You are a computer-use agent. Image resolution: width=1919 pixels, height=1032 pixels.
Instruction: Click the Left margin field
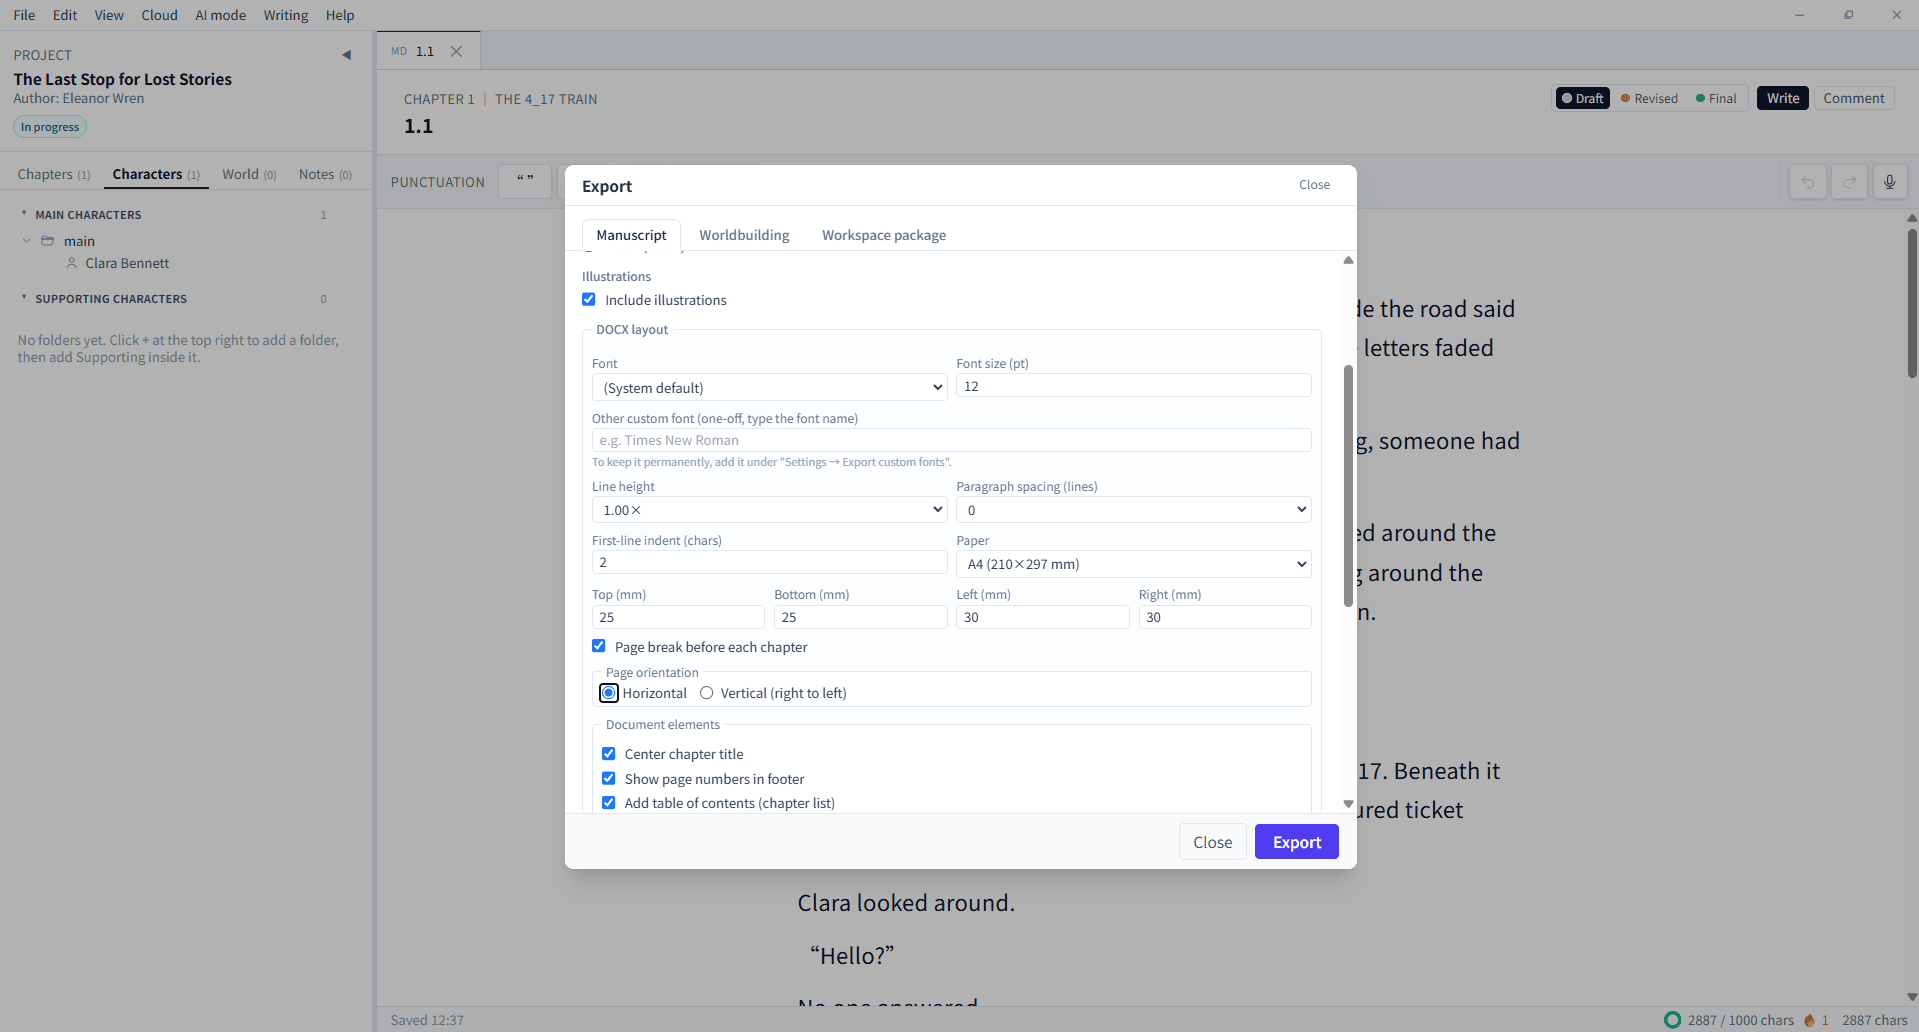(x=1042, y=617)
